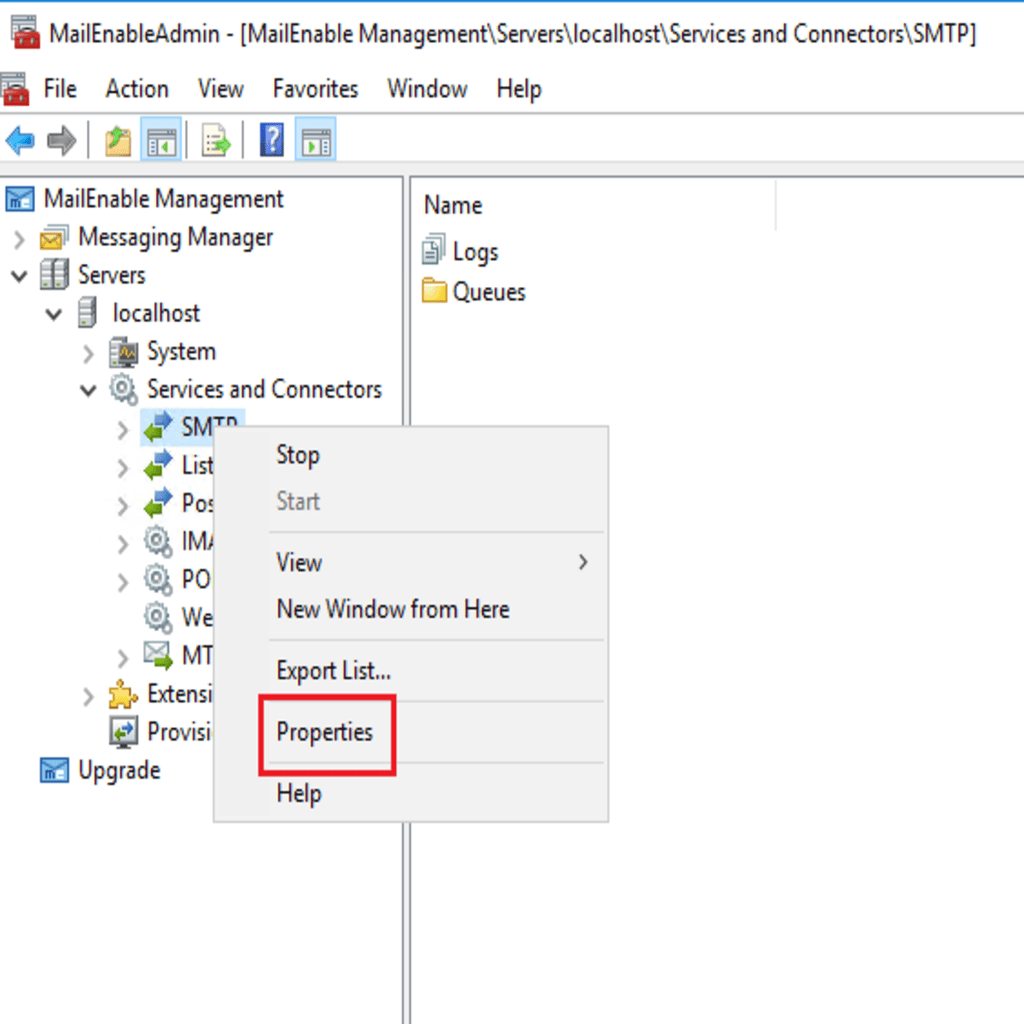
Task: Select the Upgrade tree item label
Action: tap(119, 771)
